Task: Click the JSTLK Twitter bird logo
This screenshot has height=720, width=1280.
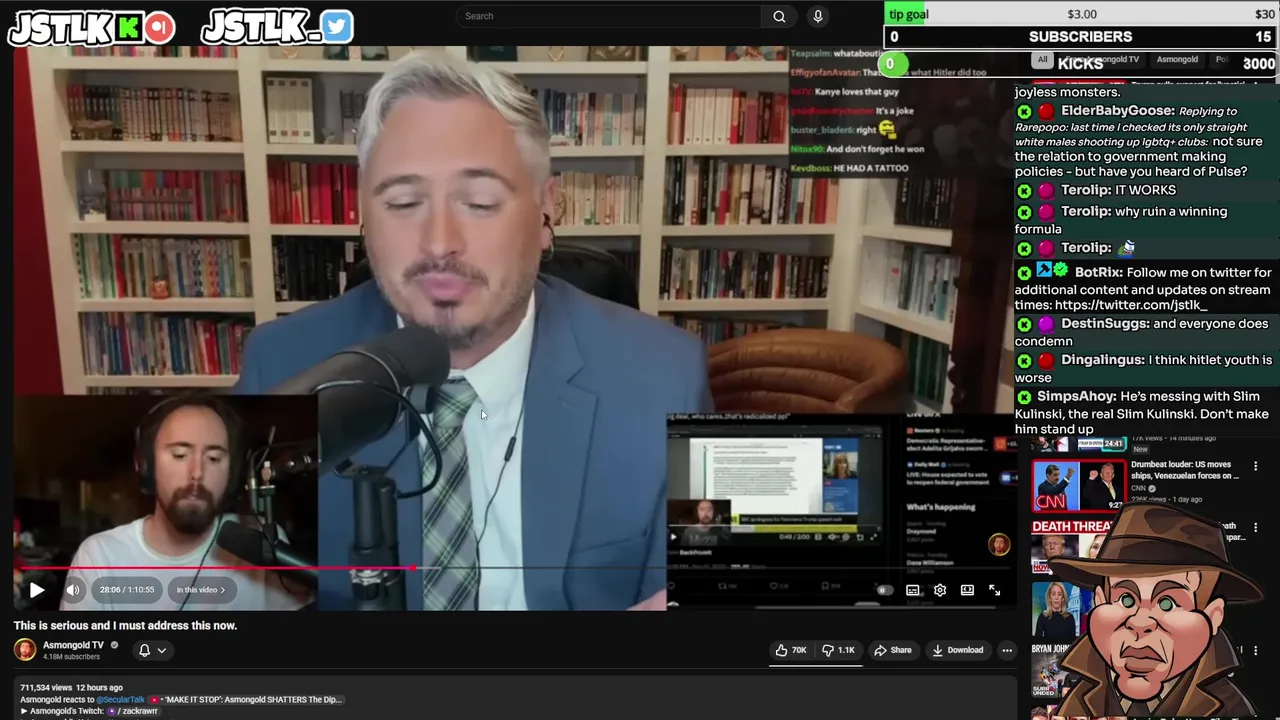Action: (x=277, y=28)
